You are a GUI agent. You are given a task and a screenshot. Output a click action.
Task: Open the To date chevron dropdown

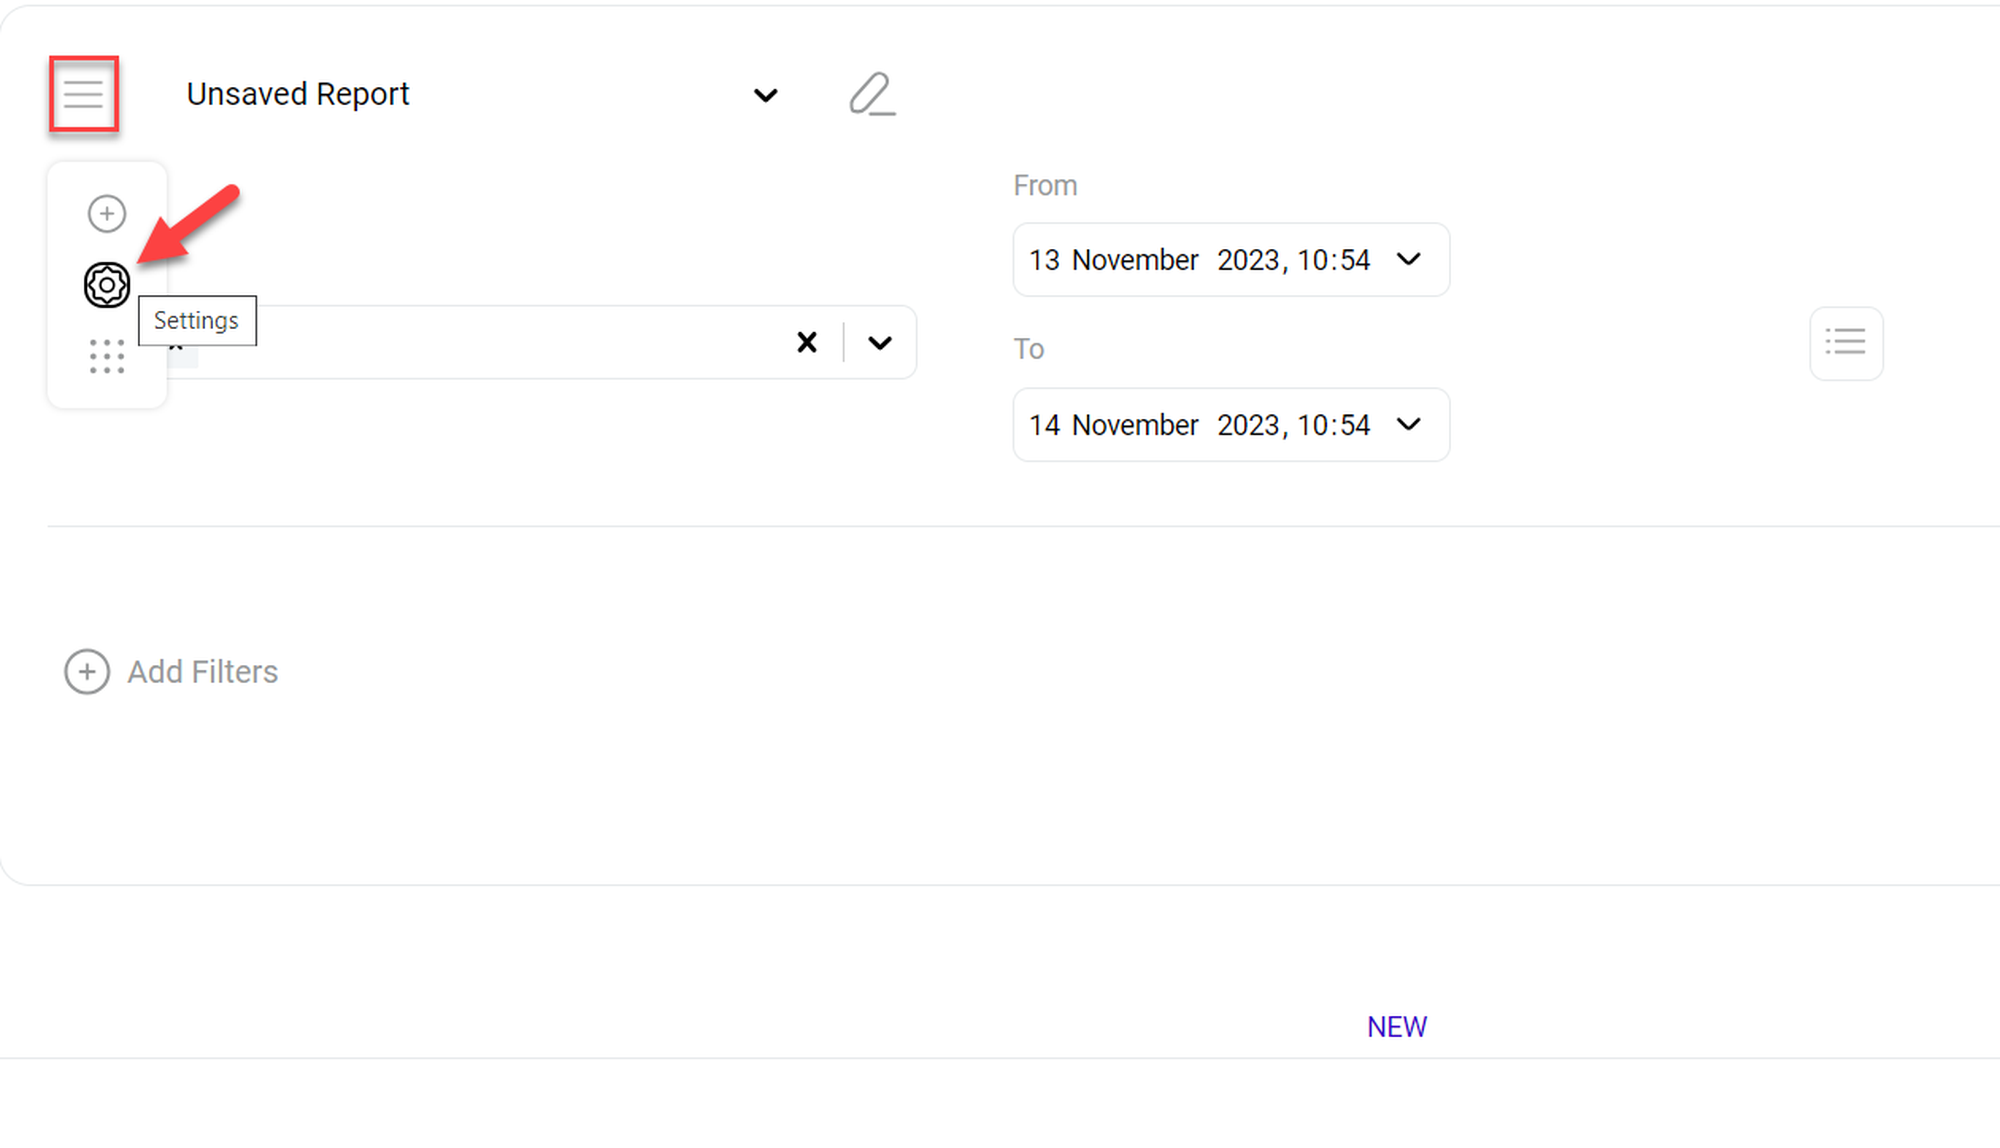1409,425
